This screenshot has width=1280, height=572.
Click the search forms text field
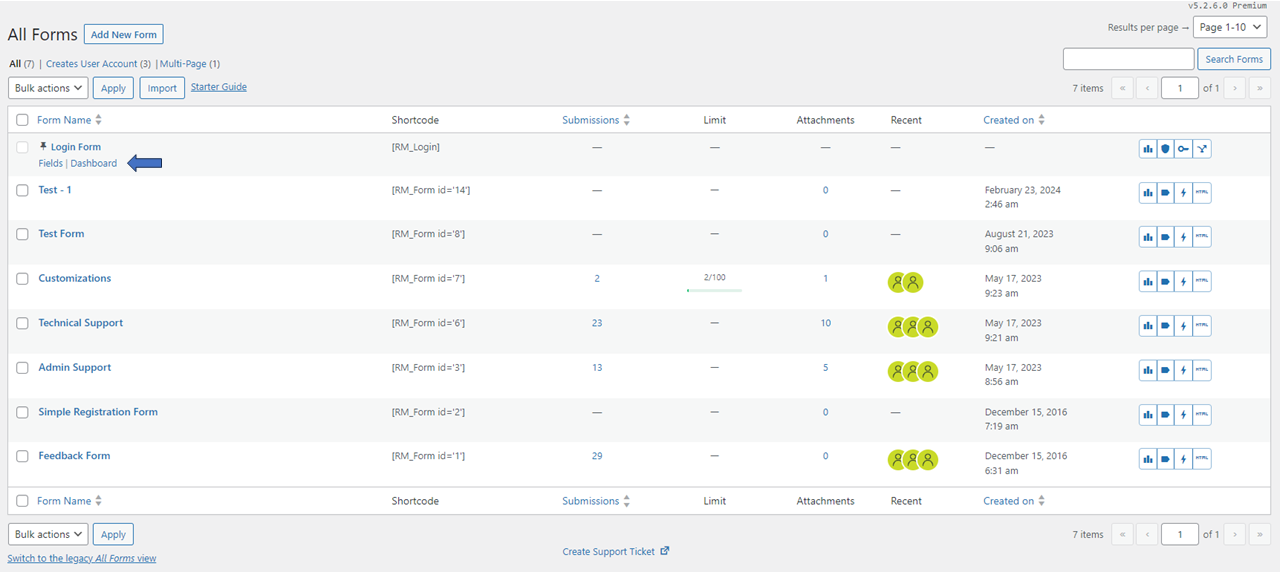coord(1128,59)
